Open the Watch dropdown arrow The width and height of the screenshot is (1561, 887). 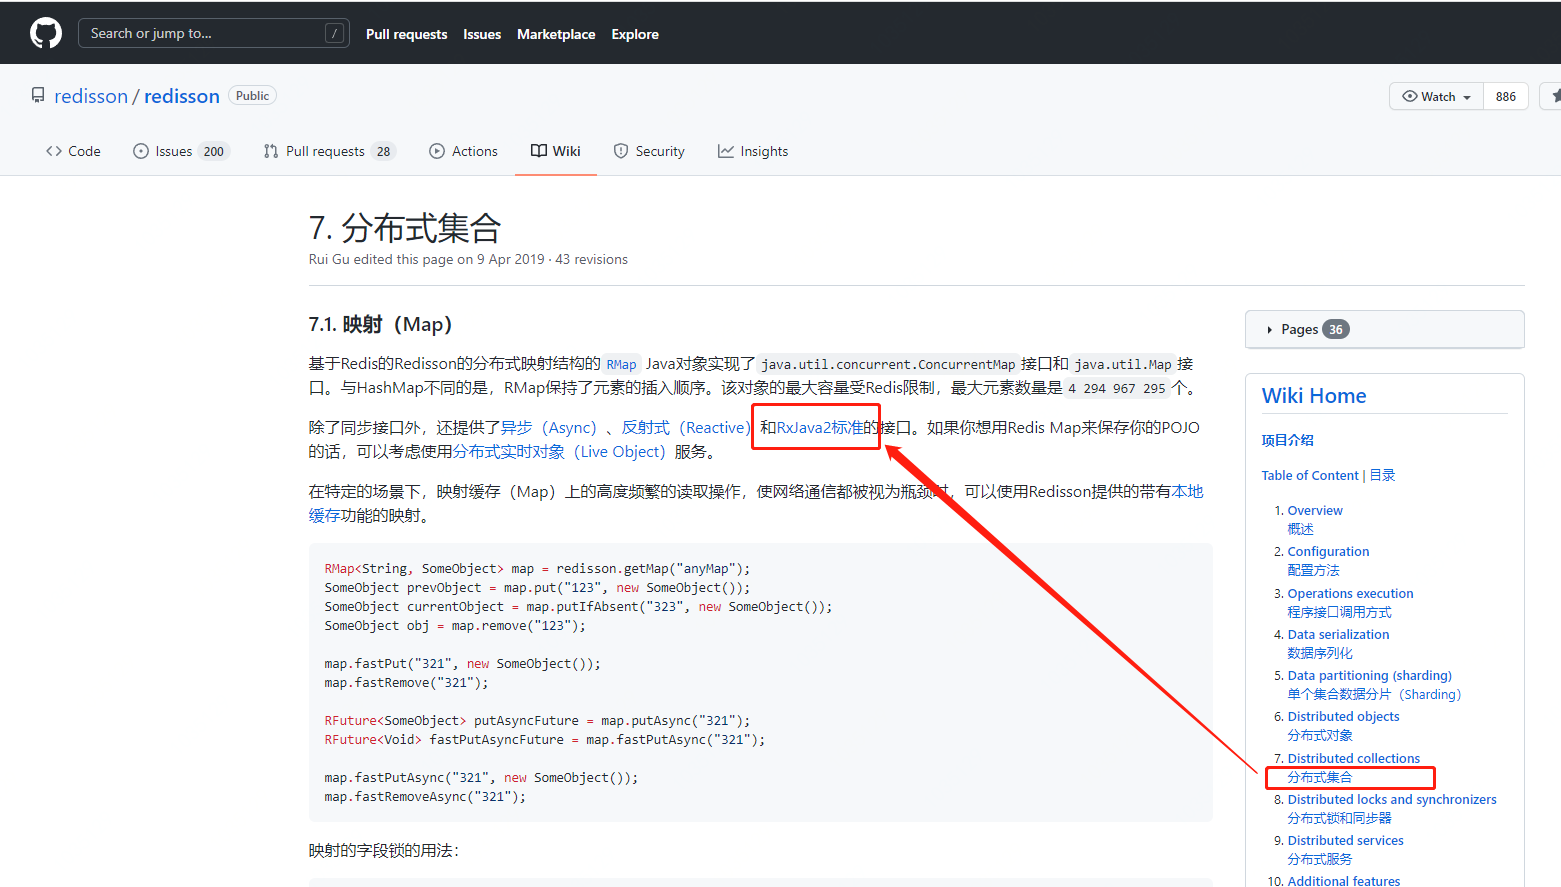coord(1469,96)
